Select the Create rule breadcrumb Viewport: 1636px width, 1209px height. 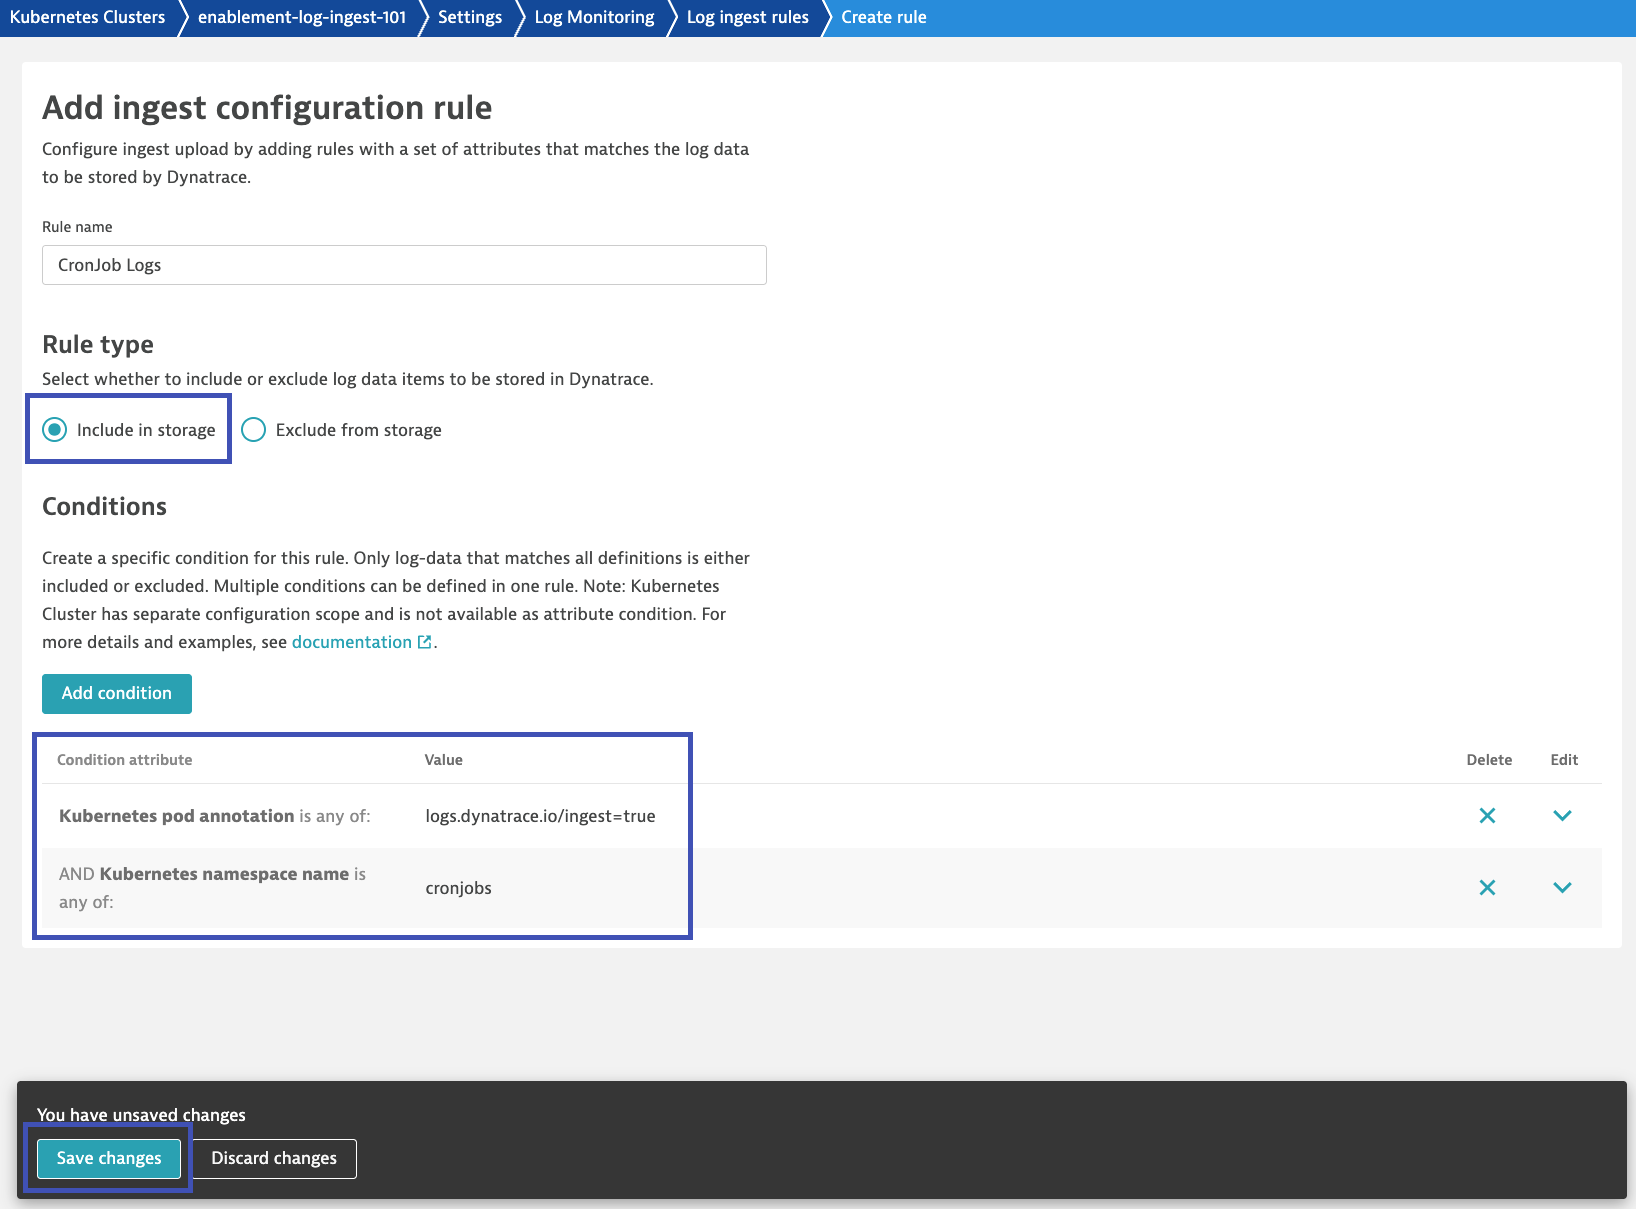click(x=884, y=17)
